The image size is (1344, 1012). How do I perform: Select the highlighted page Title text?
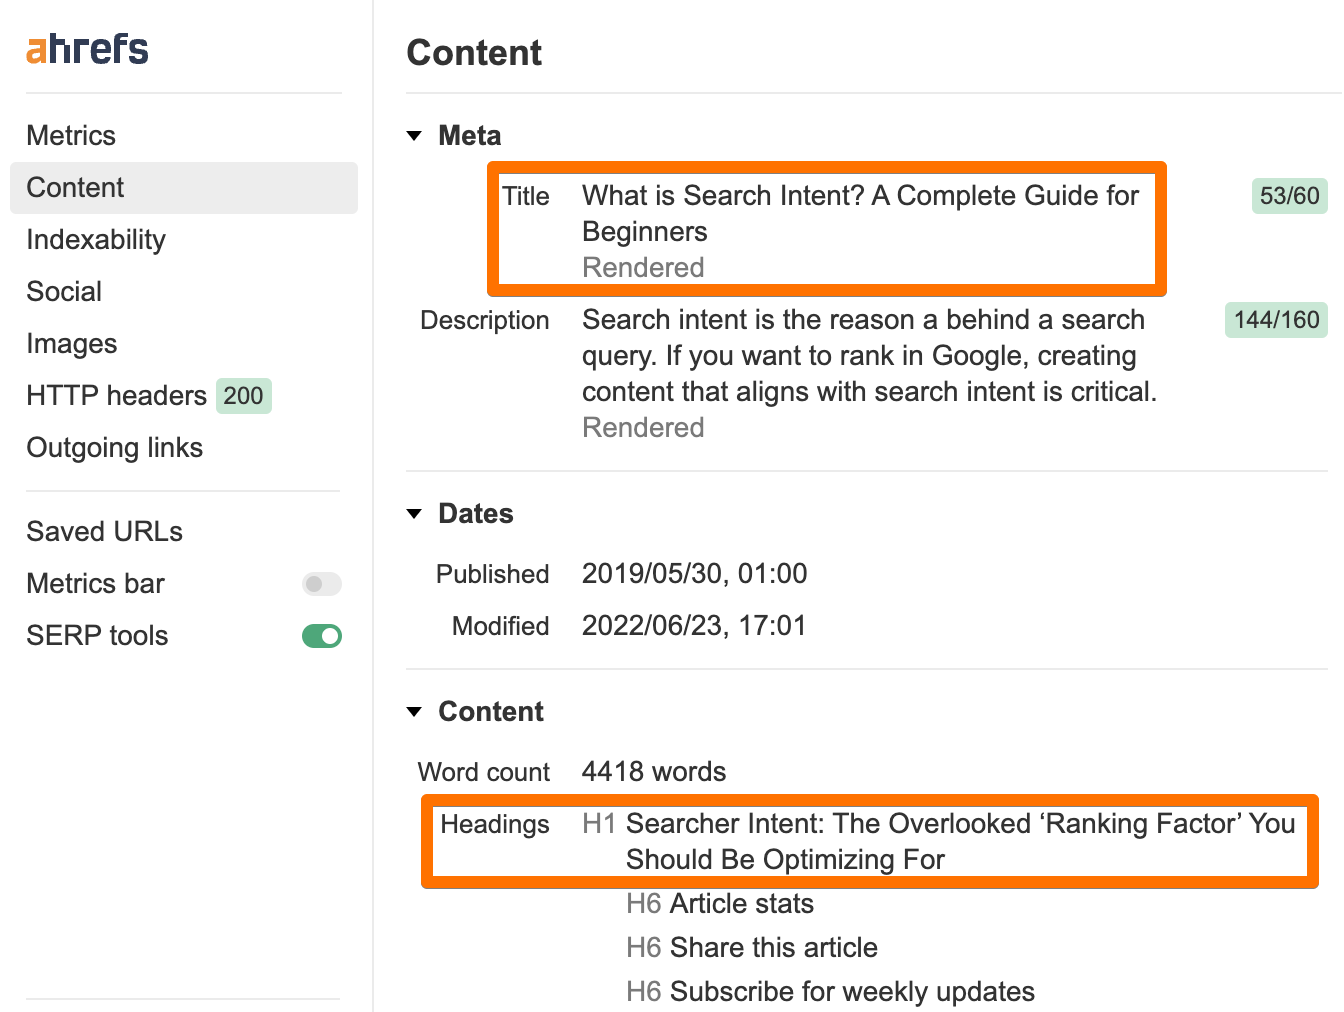pyautogui.click(x=860, y=213)
